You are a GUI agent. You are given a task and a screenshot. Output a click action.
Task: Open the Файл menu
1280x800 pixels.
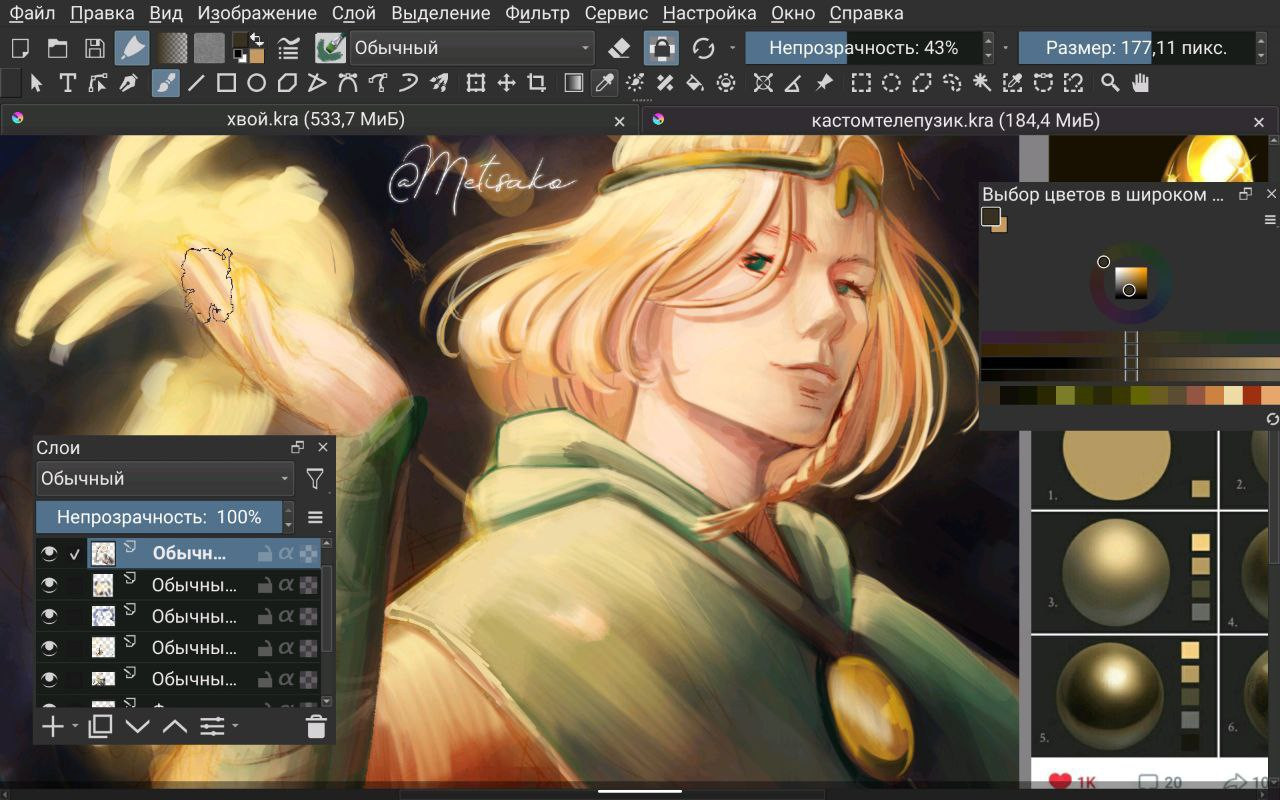[32, 13]
